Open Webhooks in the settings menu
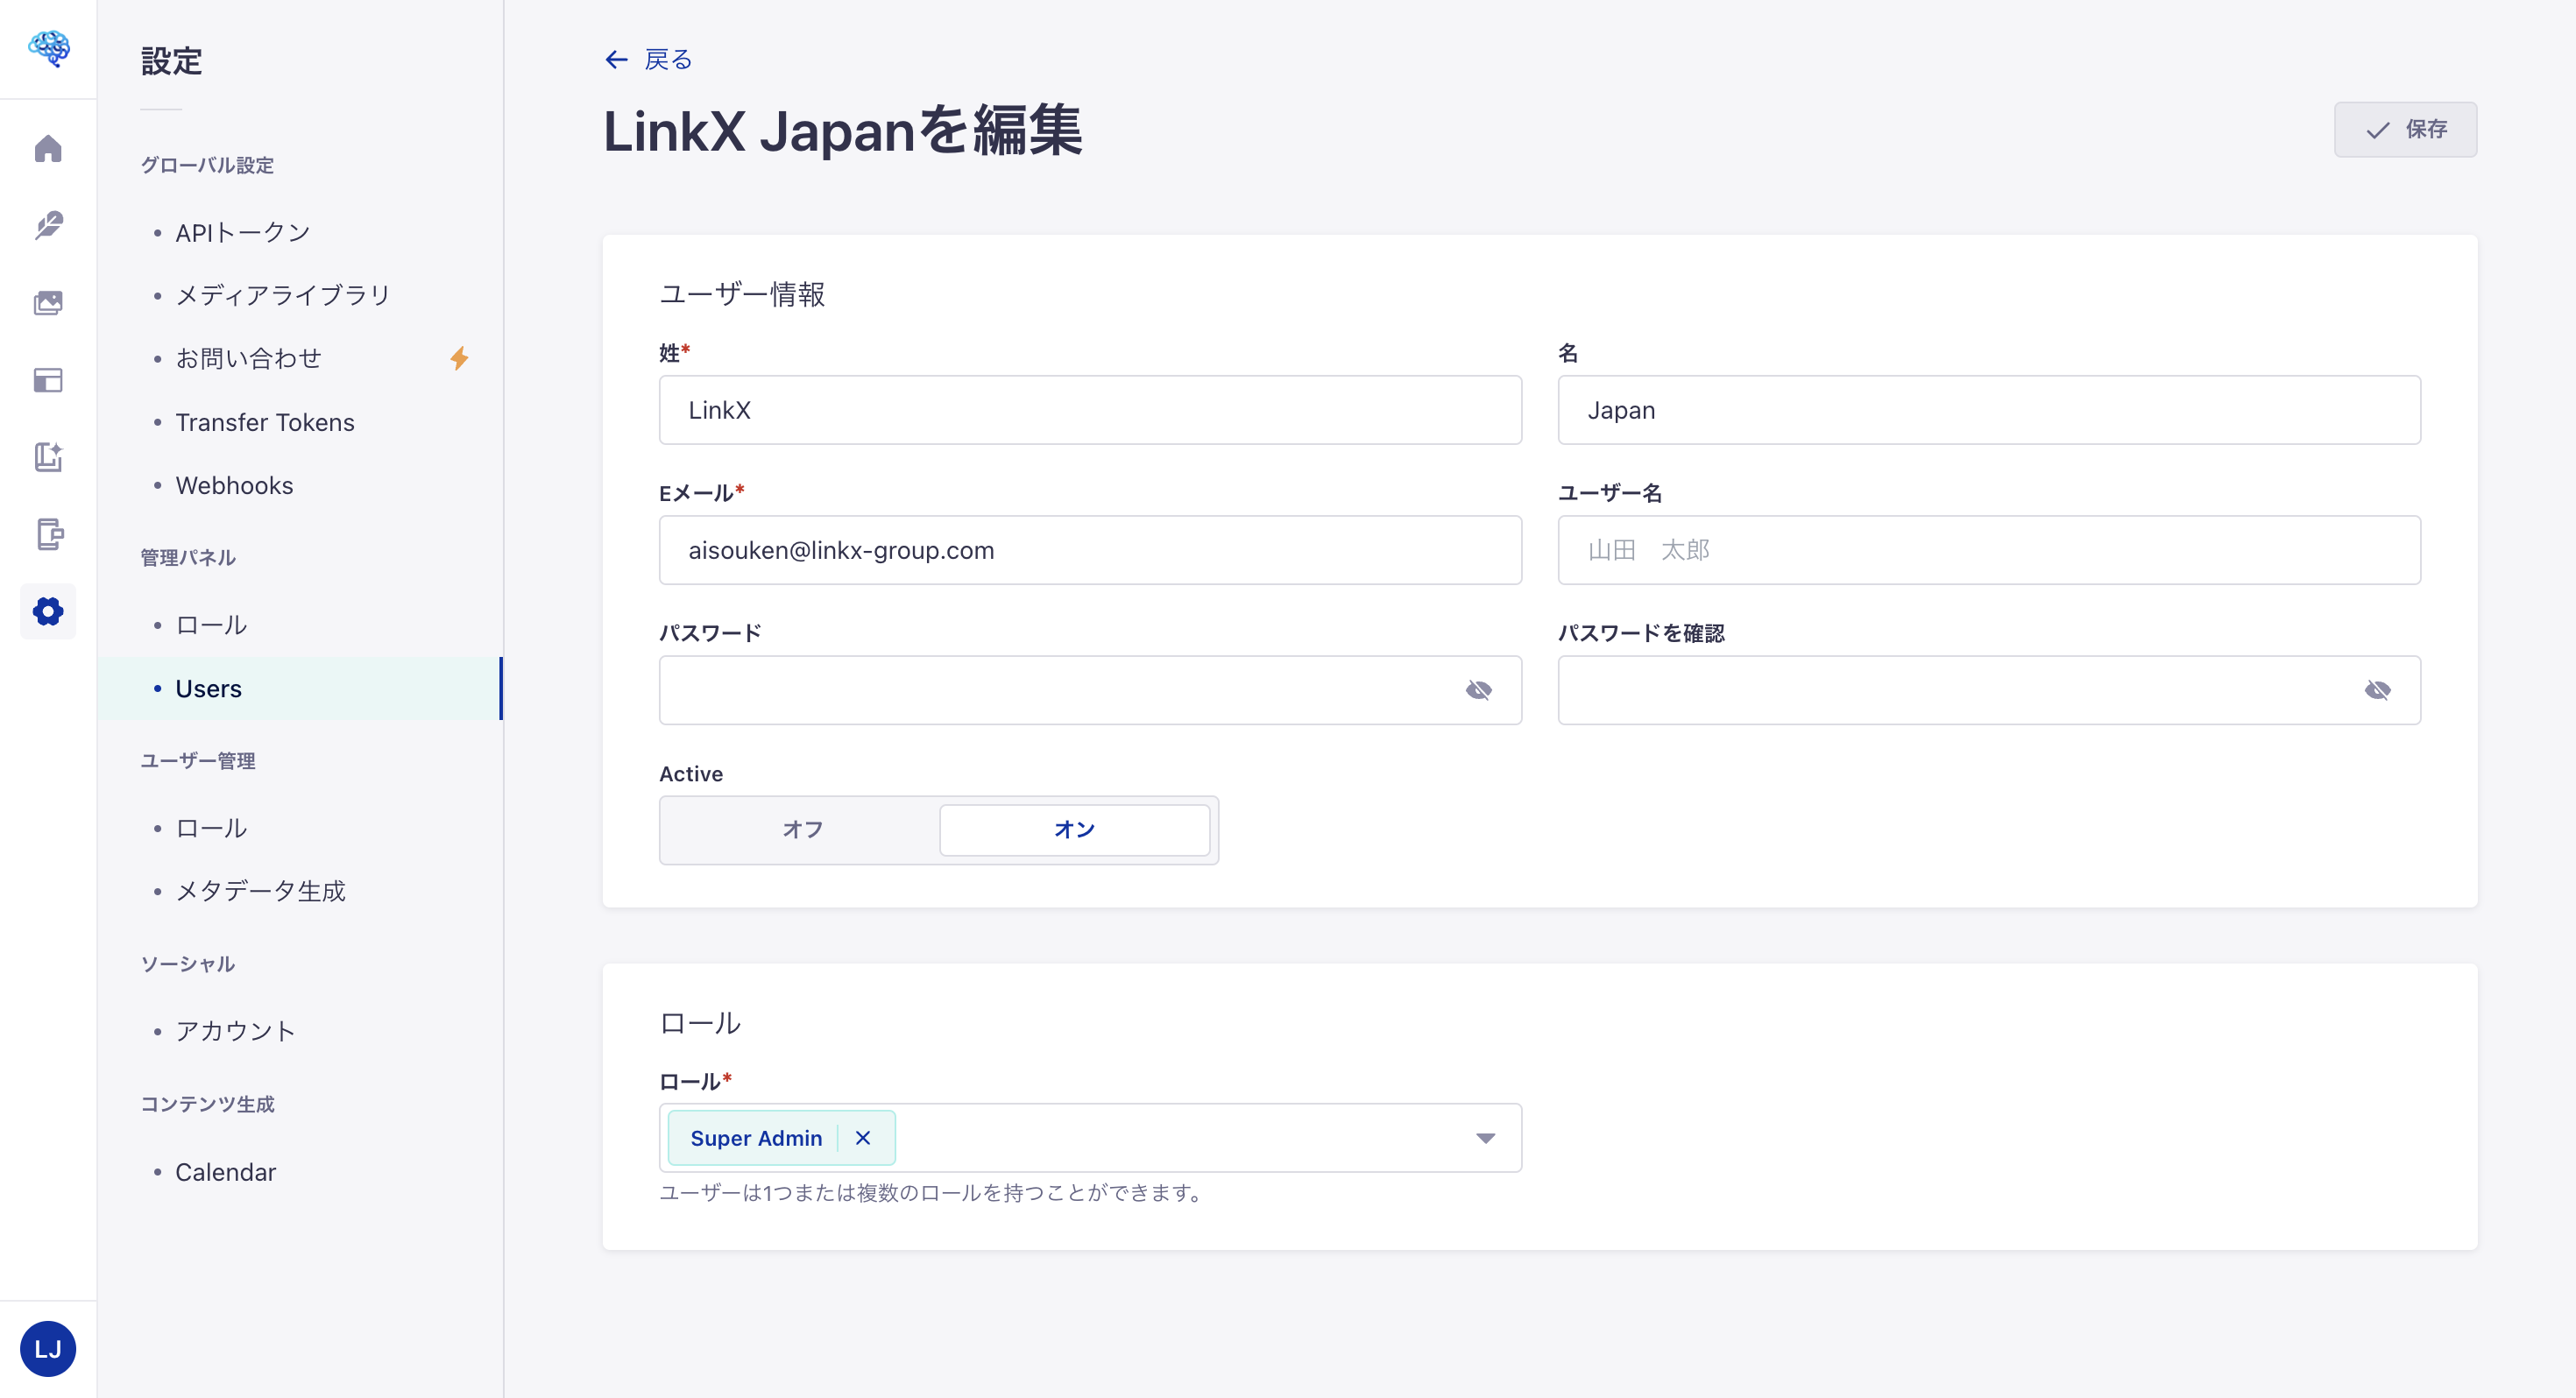This screenshot has height=1398, width=2576. click(x=234, y=486)
